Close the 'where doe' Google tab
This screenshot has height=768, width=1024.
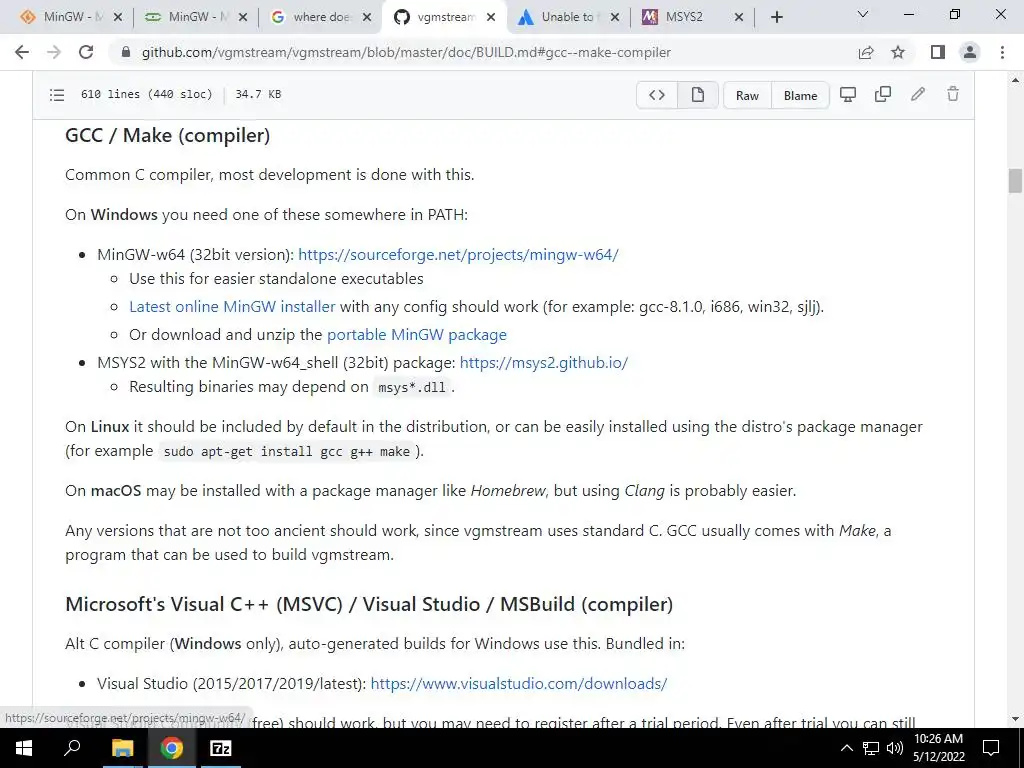click(367, 17)
